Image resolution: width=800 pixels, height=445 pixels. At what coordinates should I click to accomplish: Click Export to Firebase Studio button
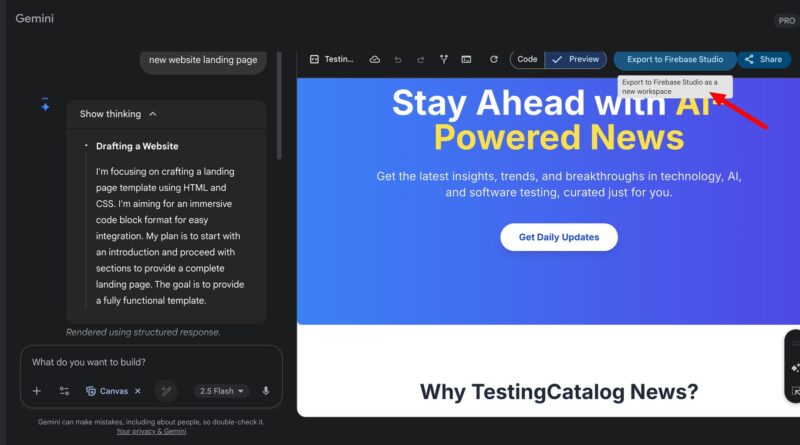click(x=675, y=59)
